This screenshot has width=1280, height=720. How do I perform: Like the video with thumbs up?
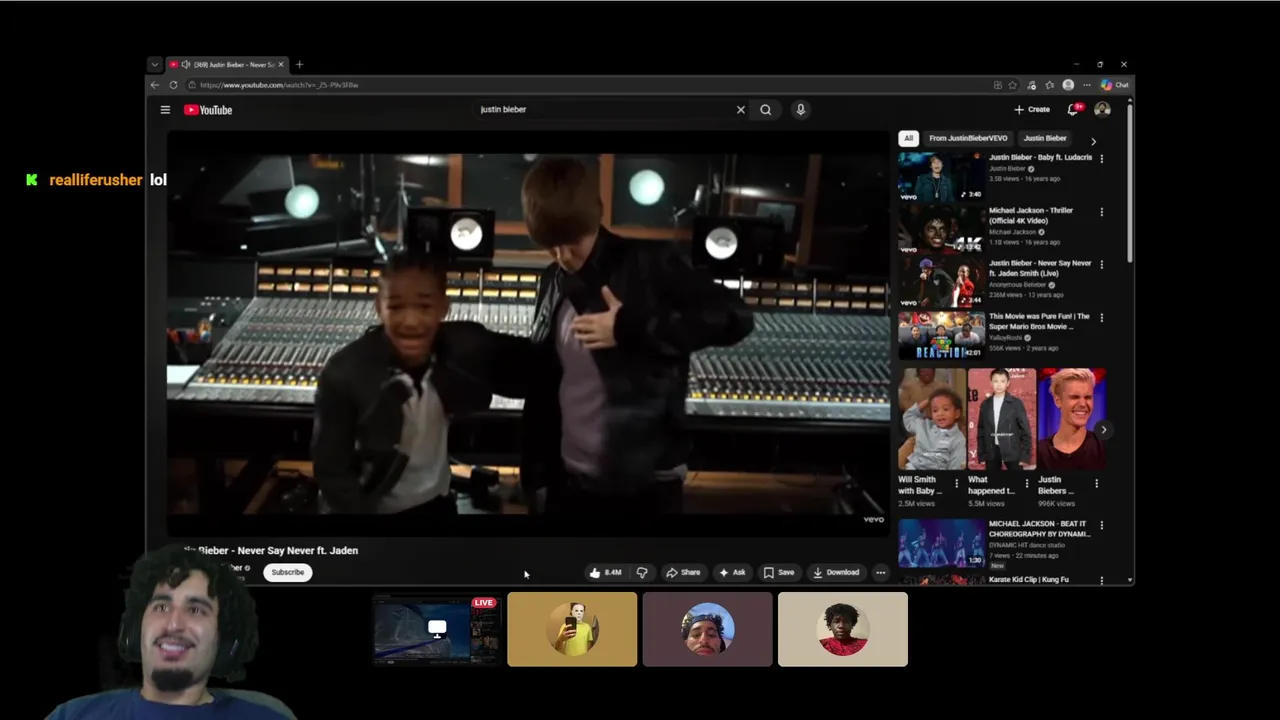(606, 572)
